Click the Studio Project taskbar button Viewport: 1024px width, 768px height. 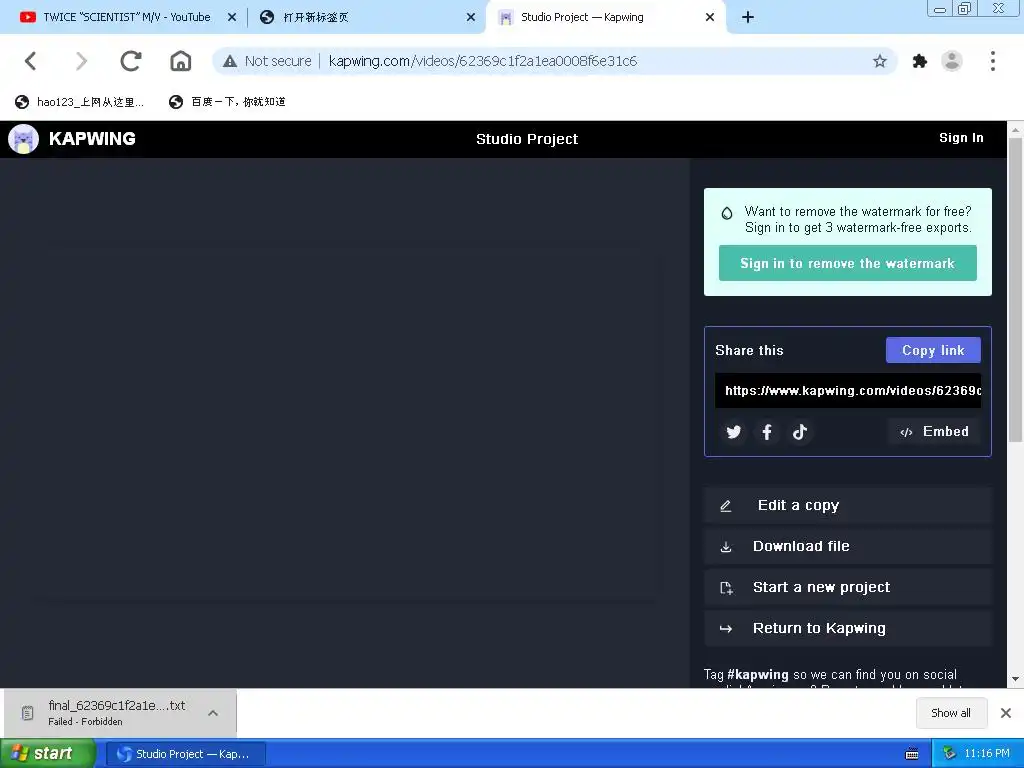pyautogui.click(x=185, y=754)
